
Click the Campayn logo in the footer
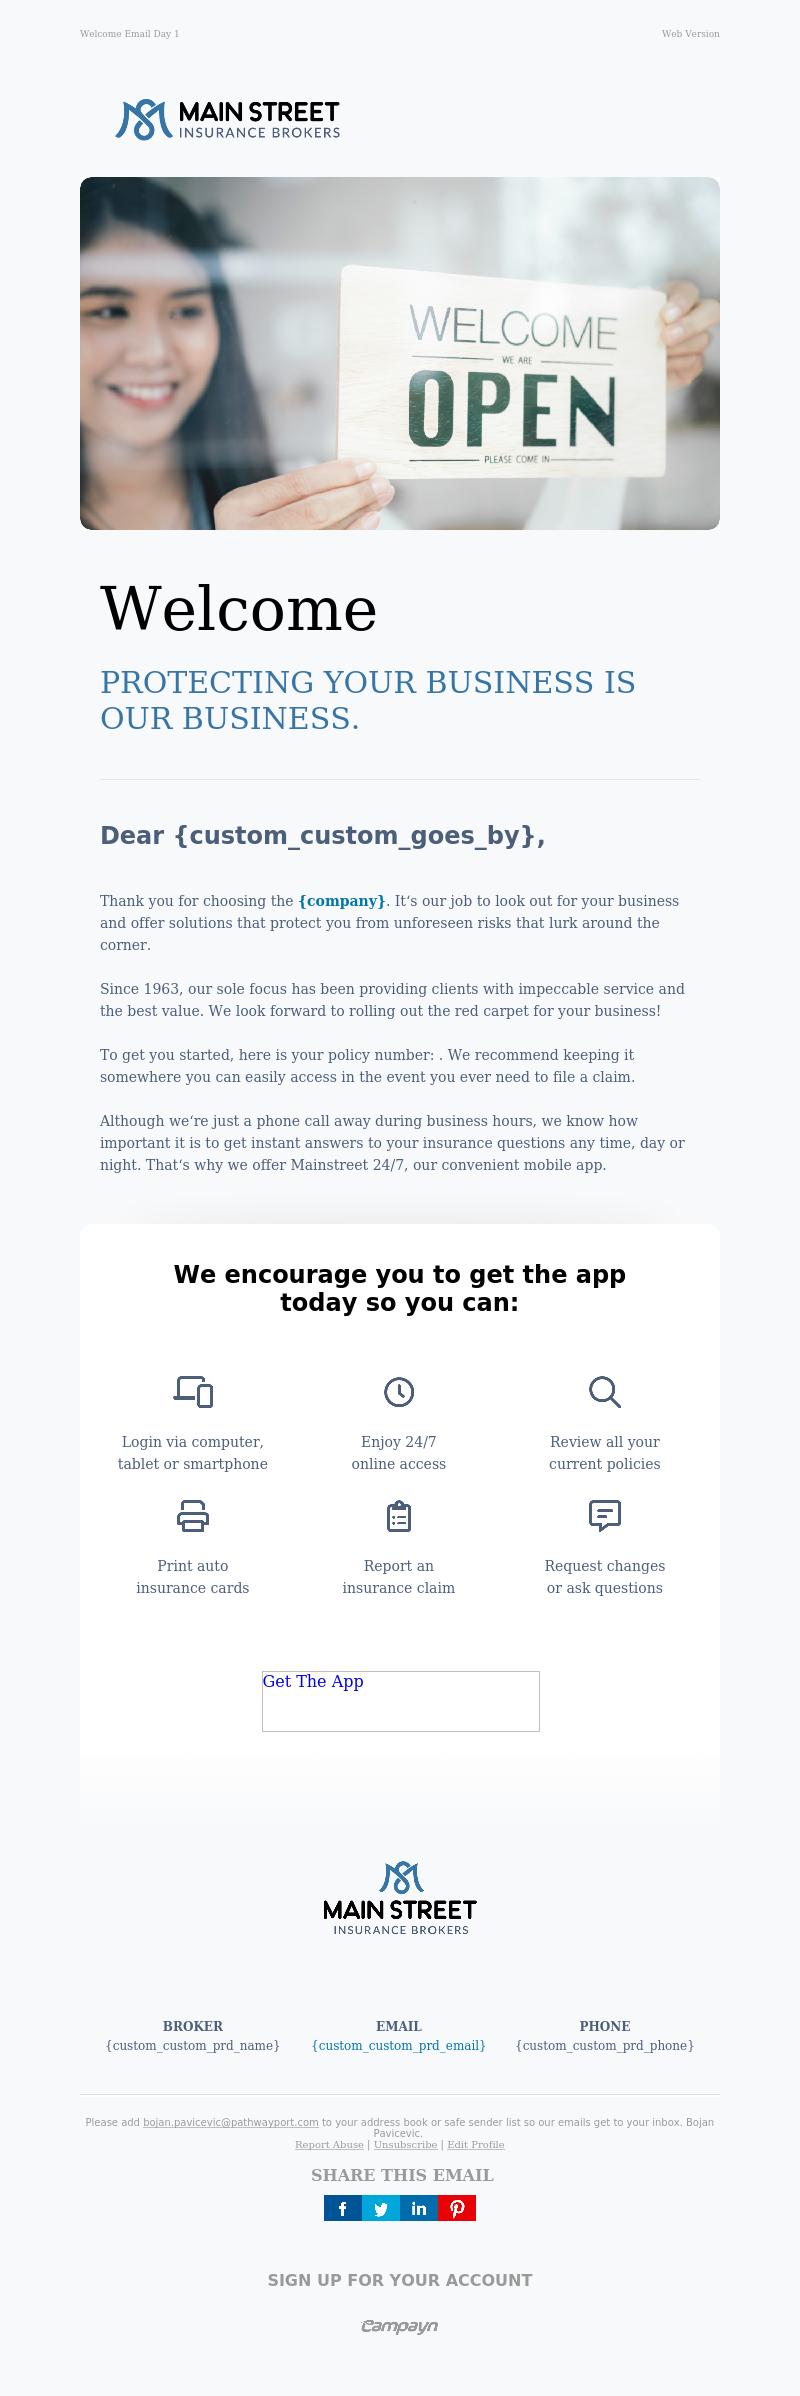[399, 2326]
